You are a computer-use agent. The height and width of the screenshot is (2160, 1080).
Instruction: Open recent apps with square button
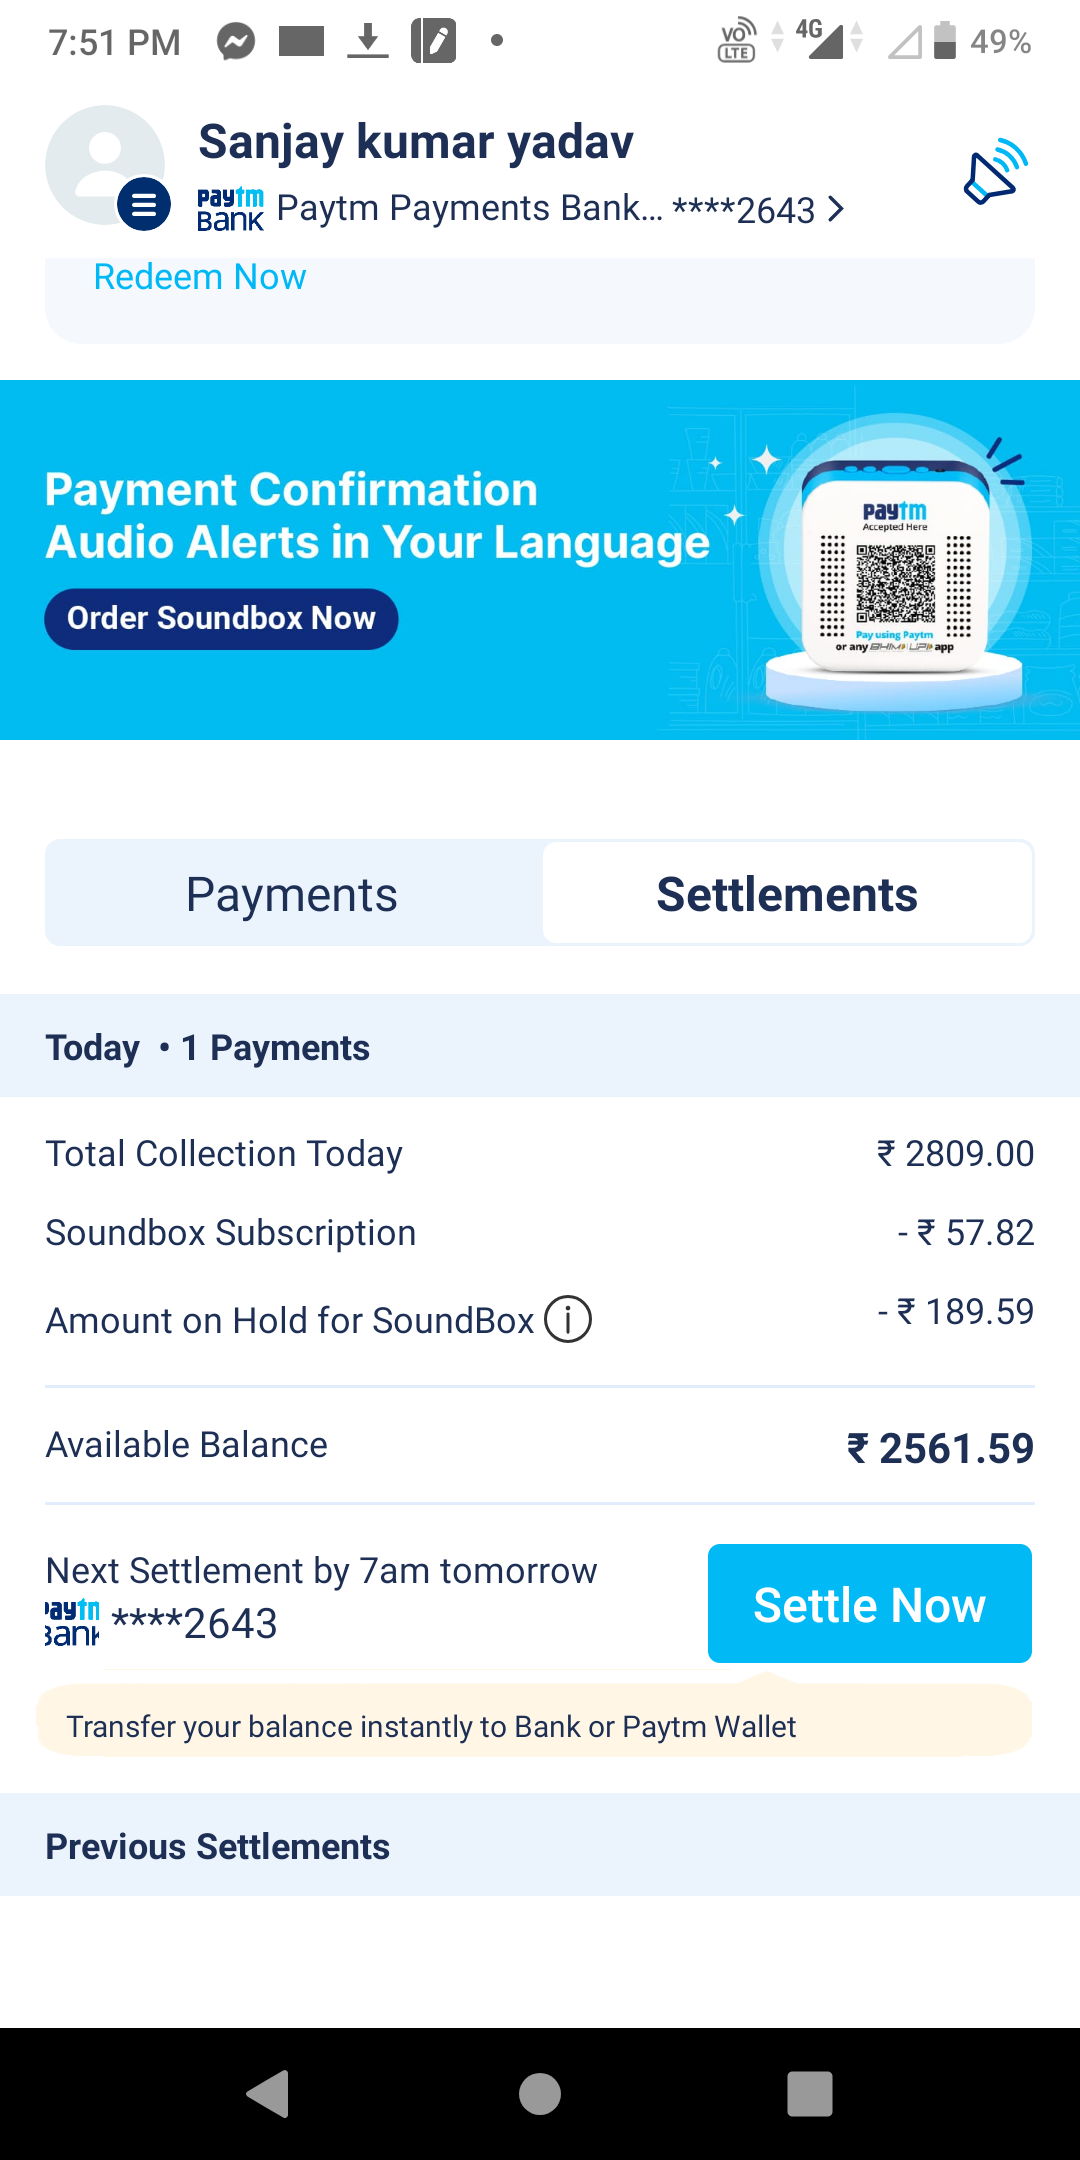click(x=809, y=2093)
